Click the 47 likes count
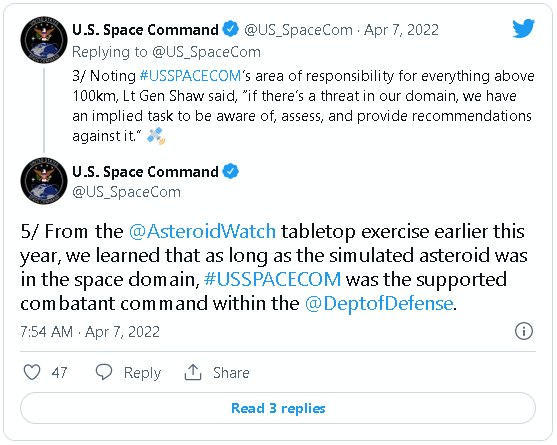Screen dimensions: 557x445 click(x=59, y=373)
